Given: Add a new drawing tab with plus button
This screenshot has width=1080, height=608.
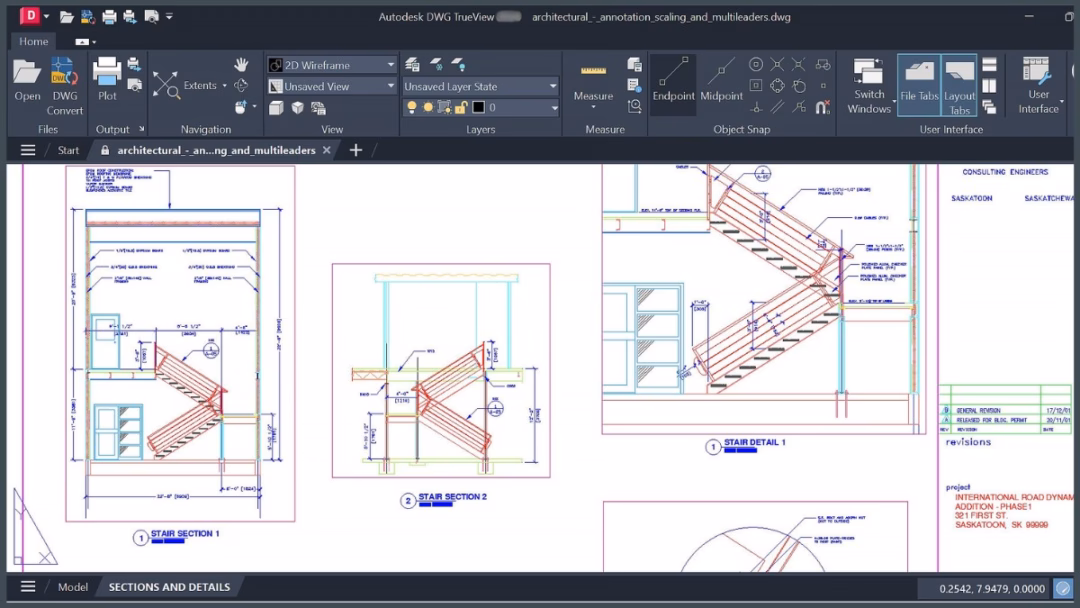Looking at the screenshot, I should tap(355, 150).
